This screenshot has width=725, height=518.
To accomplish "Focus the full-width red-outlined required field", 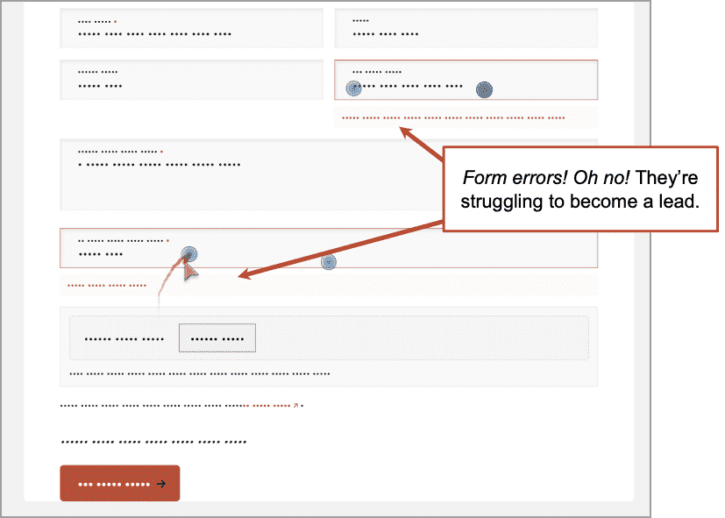I will (329, 248).
